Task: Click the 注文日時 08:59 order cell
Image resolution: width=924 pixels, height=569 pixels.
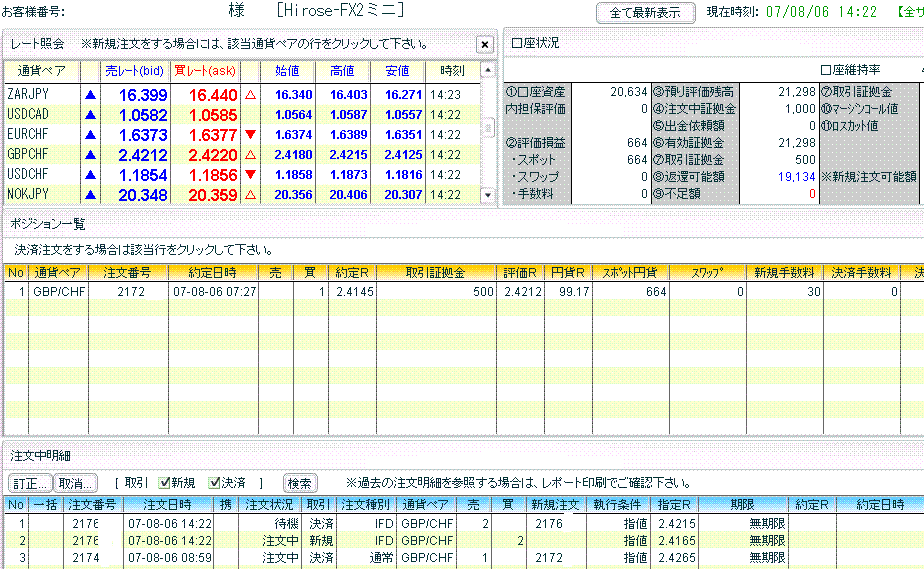Action: point(170,558)
